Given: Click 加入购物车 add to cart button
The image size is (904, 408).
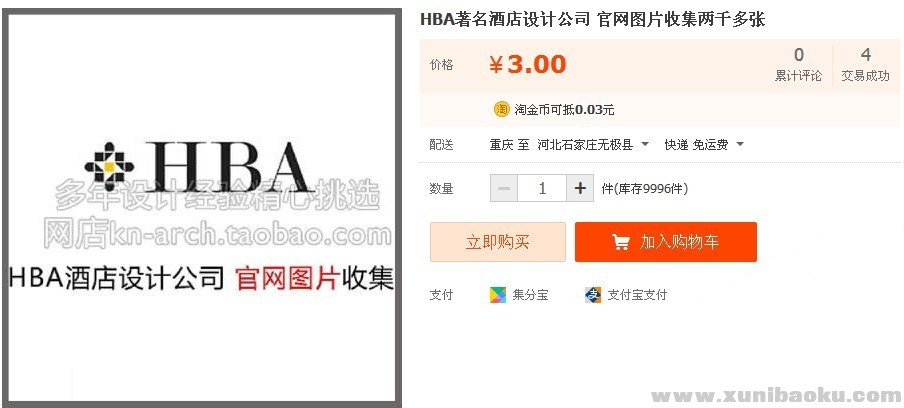Looking at the screenshot, I should tap(666, 242).
